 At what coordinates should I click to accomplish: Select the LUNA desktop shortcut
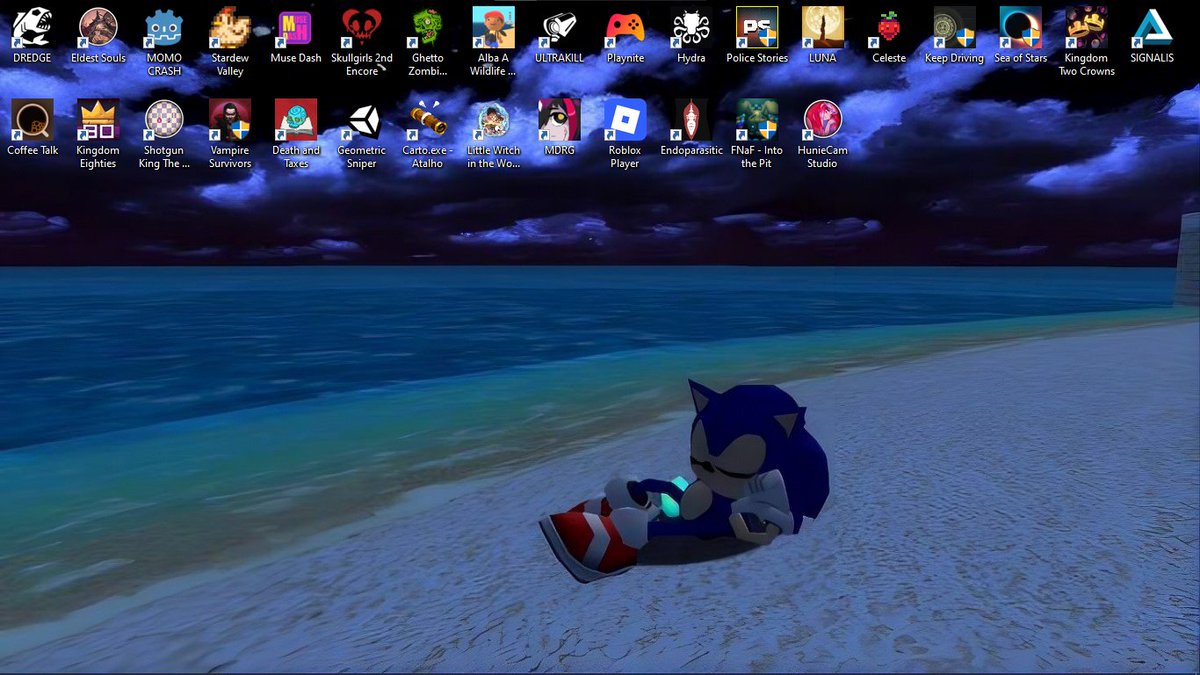point(823,28)
